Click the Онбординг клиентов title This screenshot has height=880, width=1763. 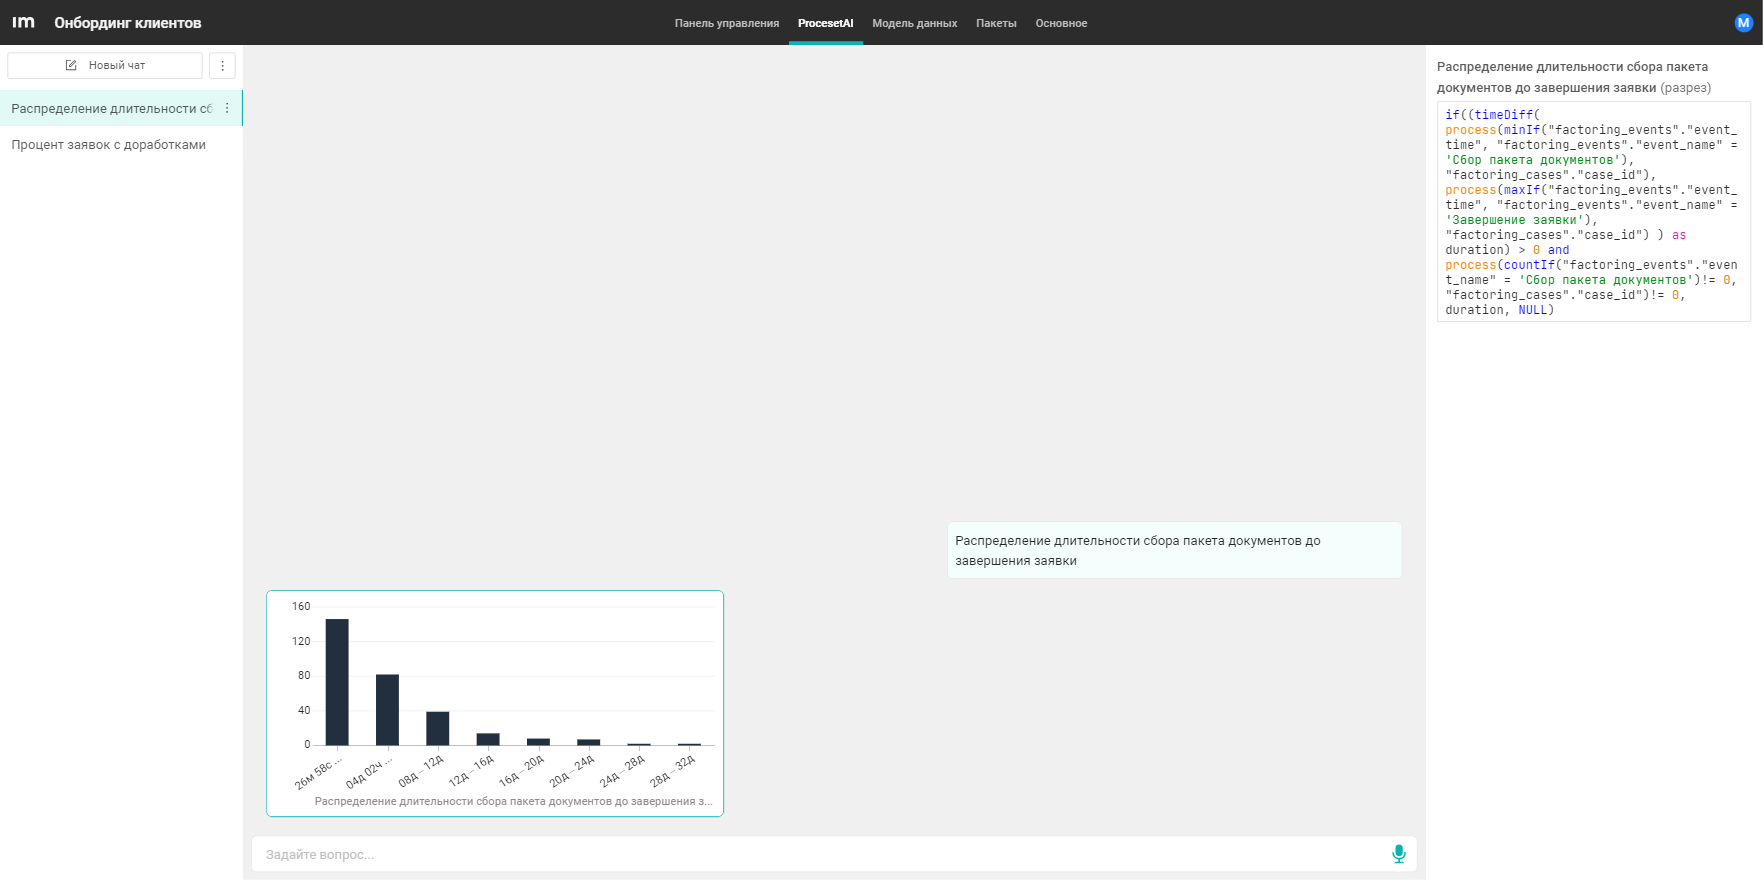[x=128, y=22]
